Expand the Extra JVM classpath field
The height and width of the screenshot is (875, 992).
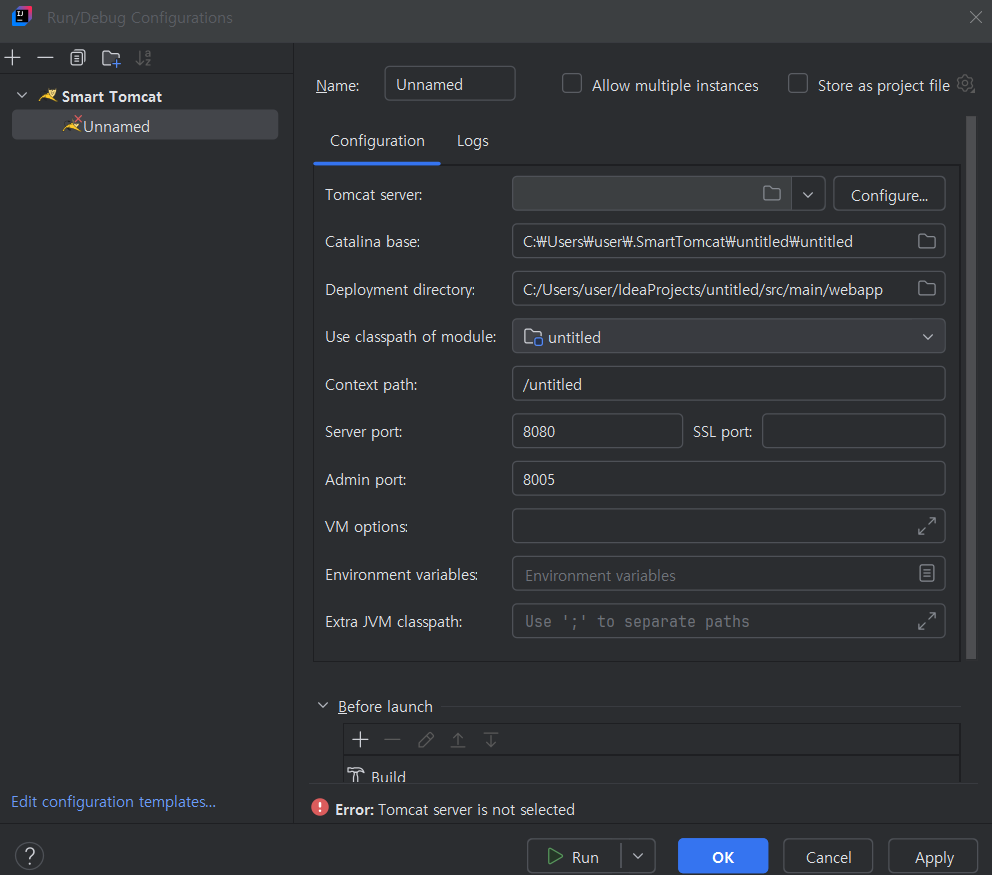(x=927, y=621)
